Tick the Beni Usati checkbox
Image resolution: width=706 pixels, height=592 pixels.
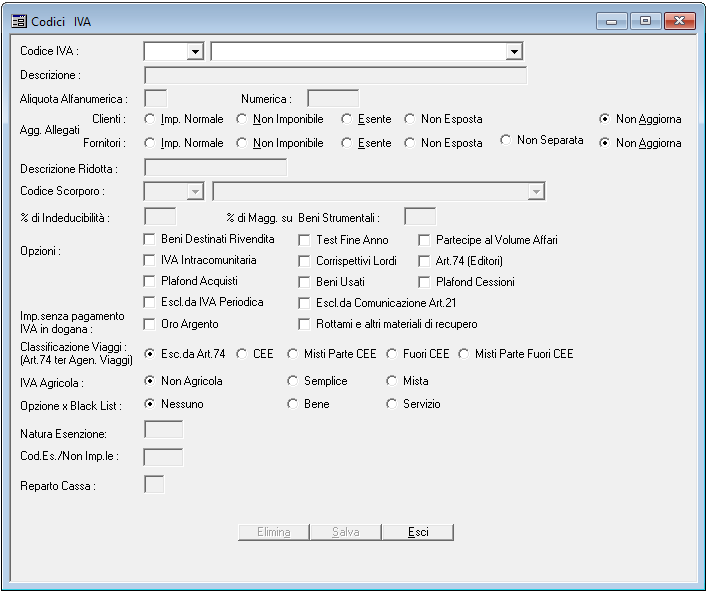(304, 282)
